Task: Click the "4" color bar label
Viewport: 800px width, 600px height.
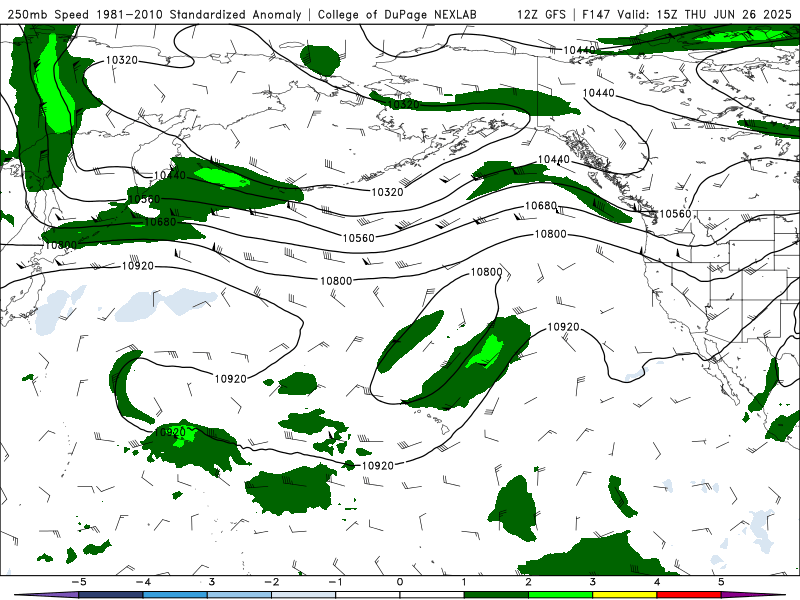Action: coord(657,582)
